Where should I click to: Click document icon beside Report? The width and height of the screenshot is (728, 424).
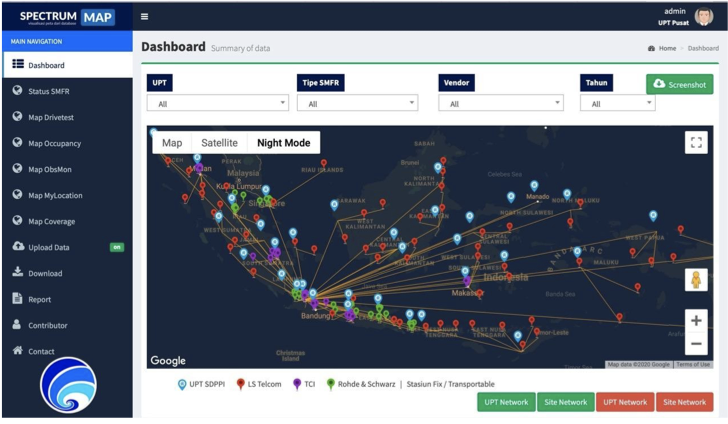coord(17,298)
